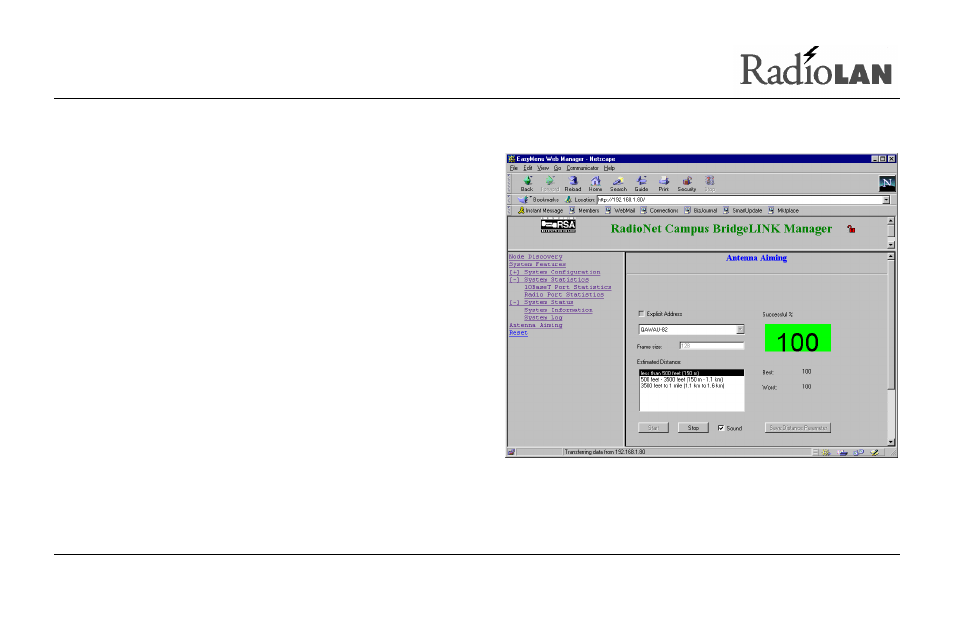Click the Reset link in sidebar
Image resolution: width=954 pixels, height=618 pixels.
(518, 333)
